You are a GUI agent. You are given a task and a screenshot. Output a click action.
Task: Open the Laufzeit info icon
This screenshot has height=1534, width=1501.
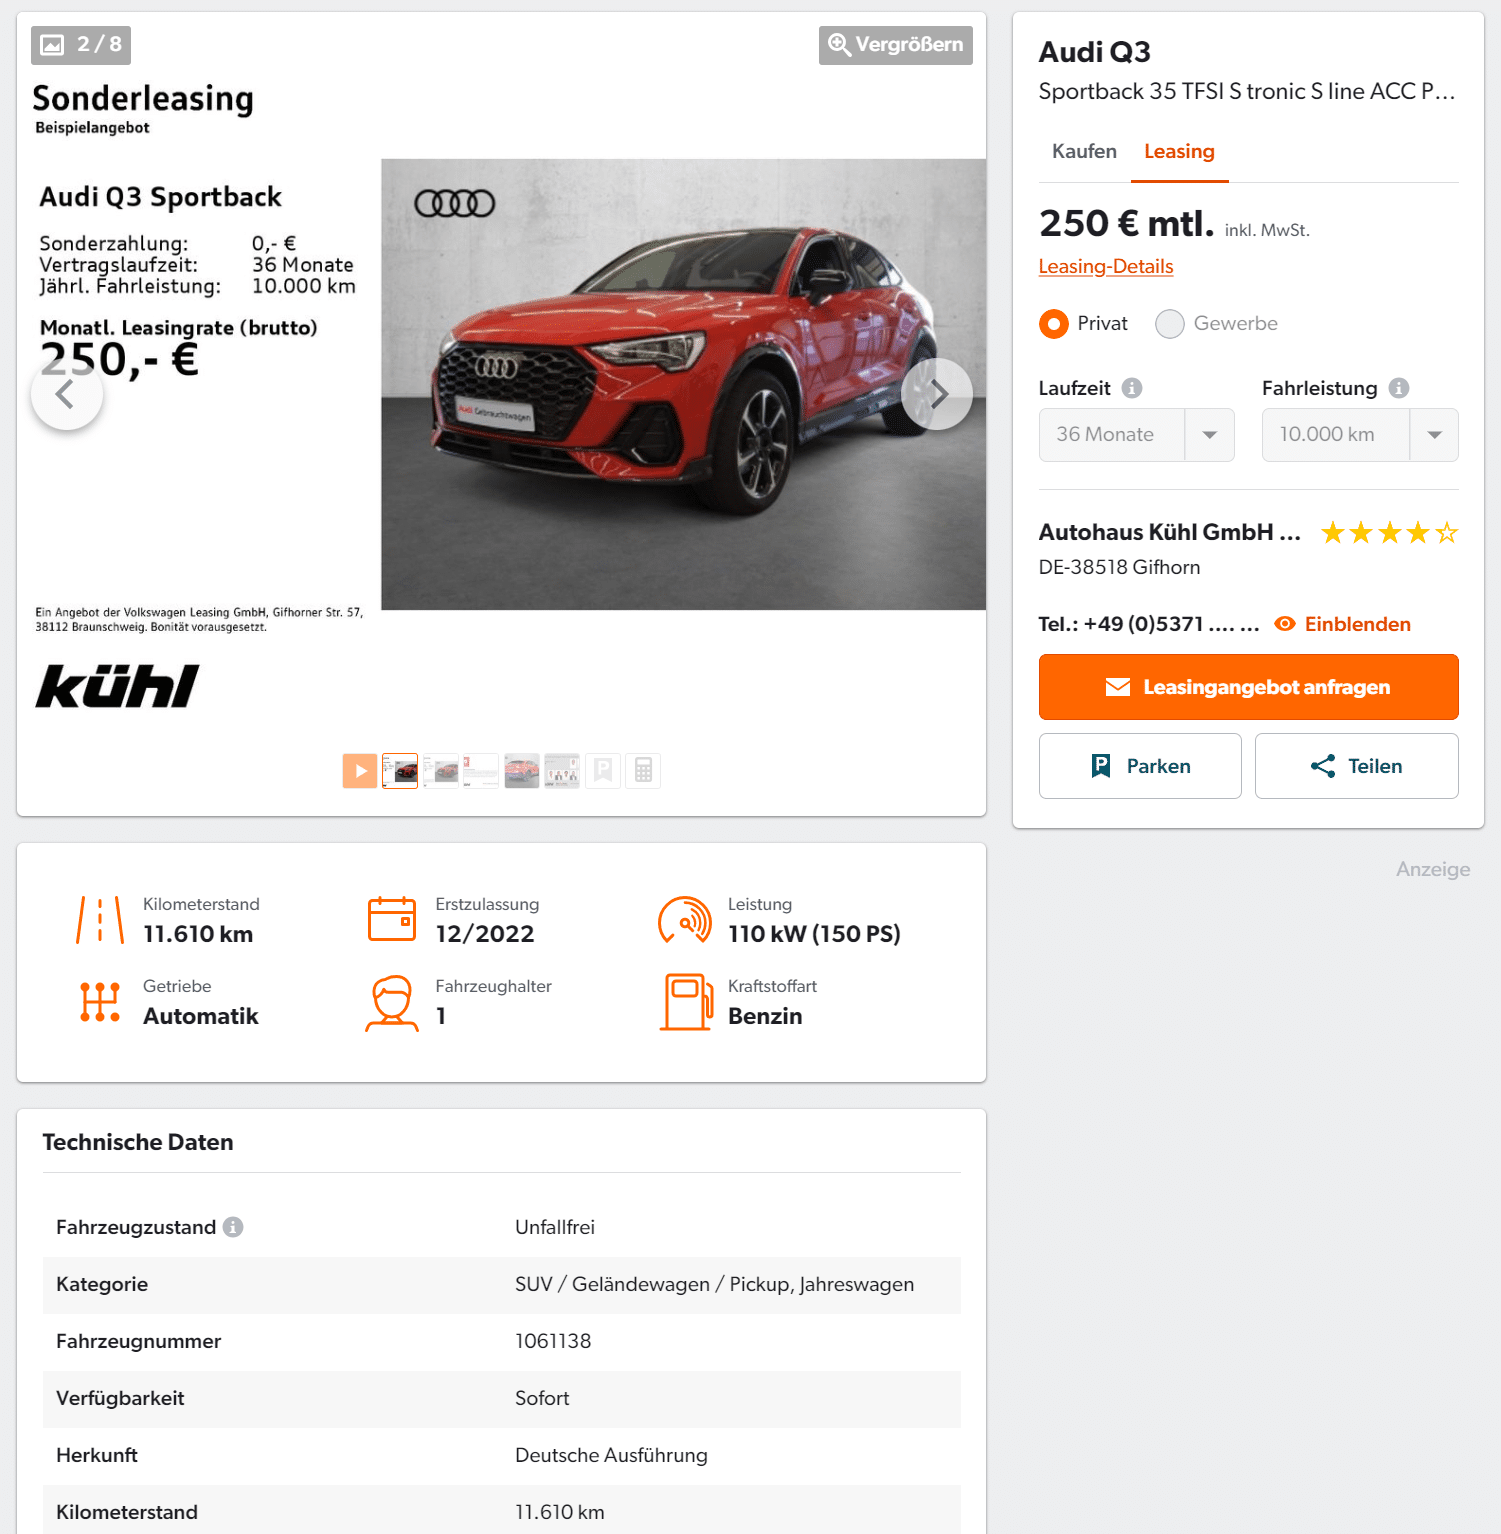tap(1132, 388)
